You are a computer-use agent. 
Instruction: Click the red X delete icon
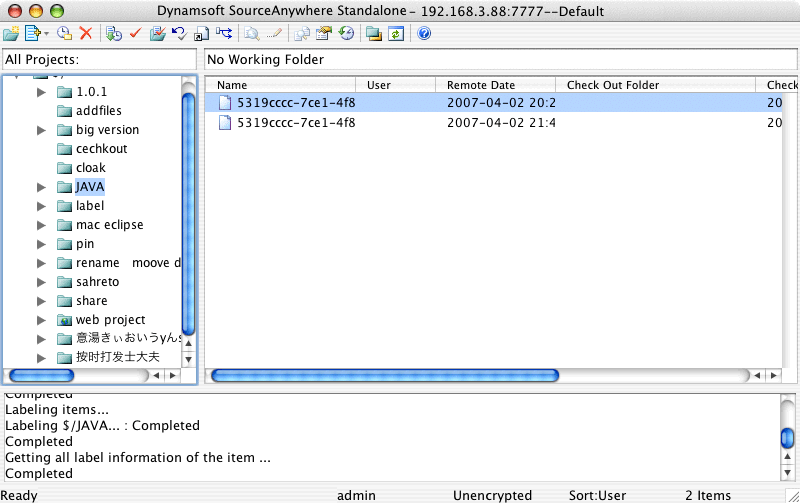(x=86, y=33)
